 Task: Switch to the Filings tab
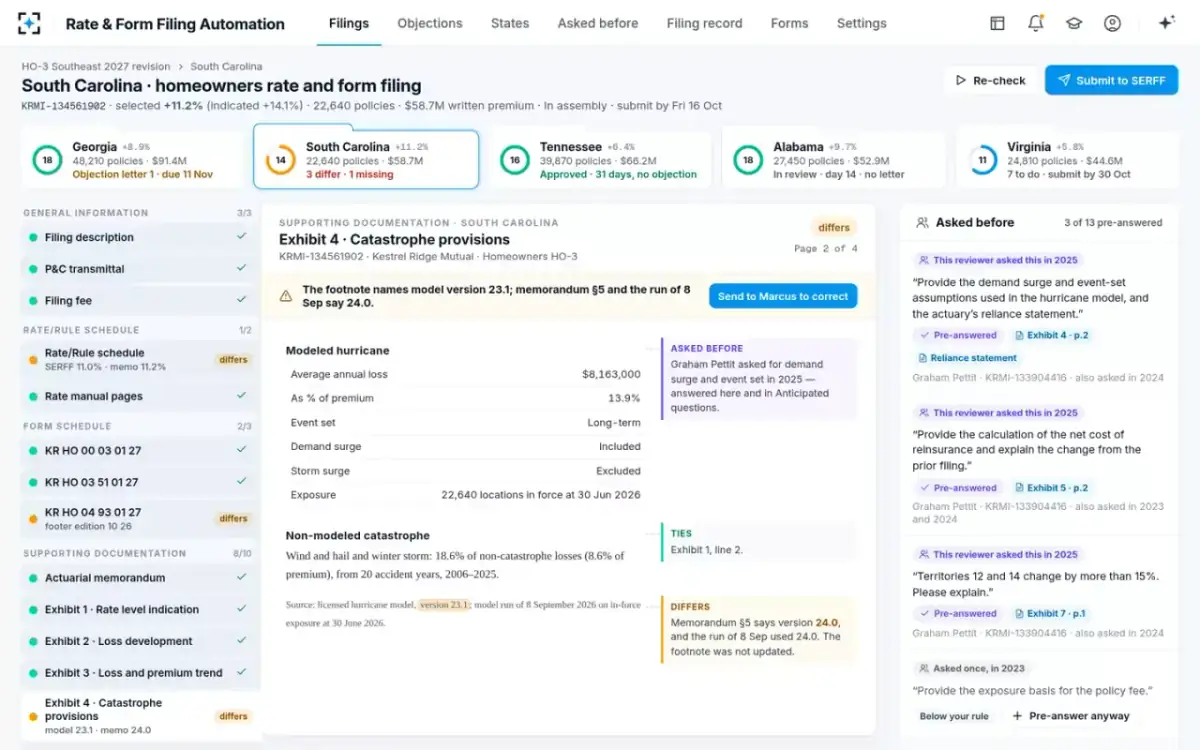coord(349,23)
